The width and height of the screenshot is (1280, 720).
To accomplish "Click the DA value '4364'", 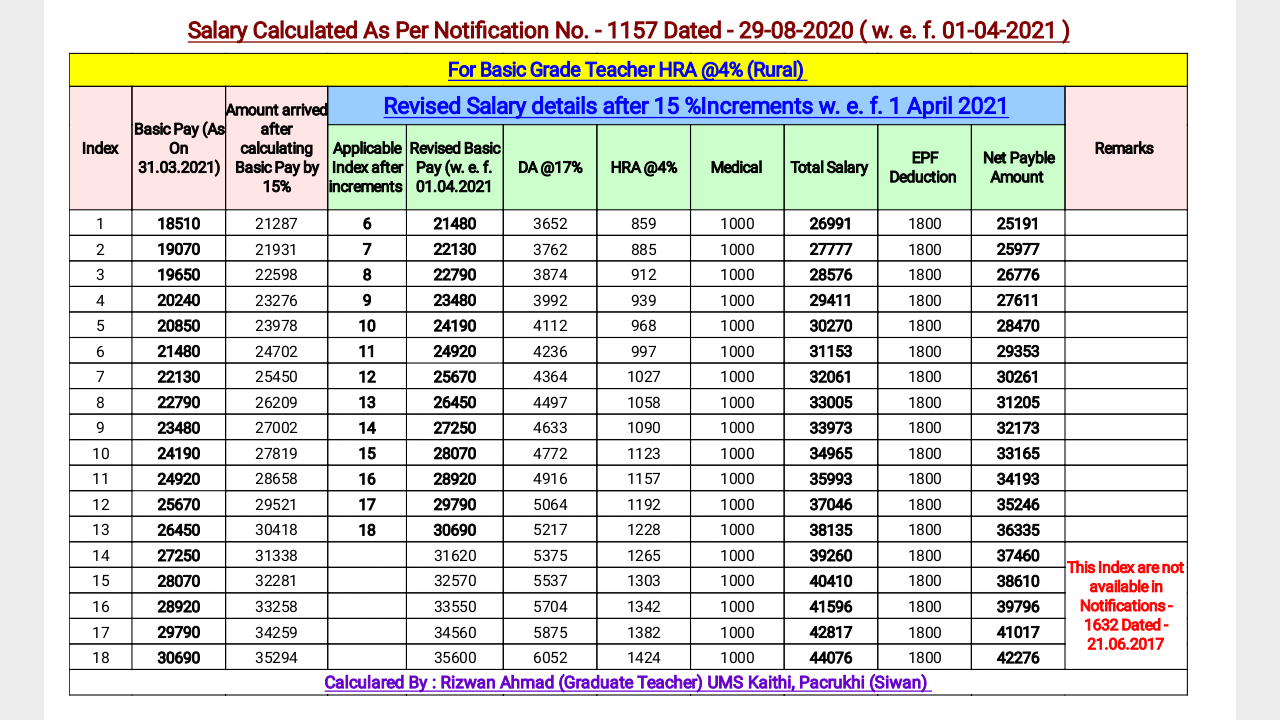I will tap(550, 377).
